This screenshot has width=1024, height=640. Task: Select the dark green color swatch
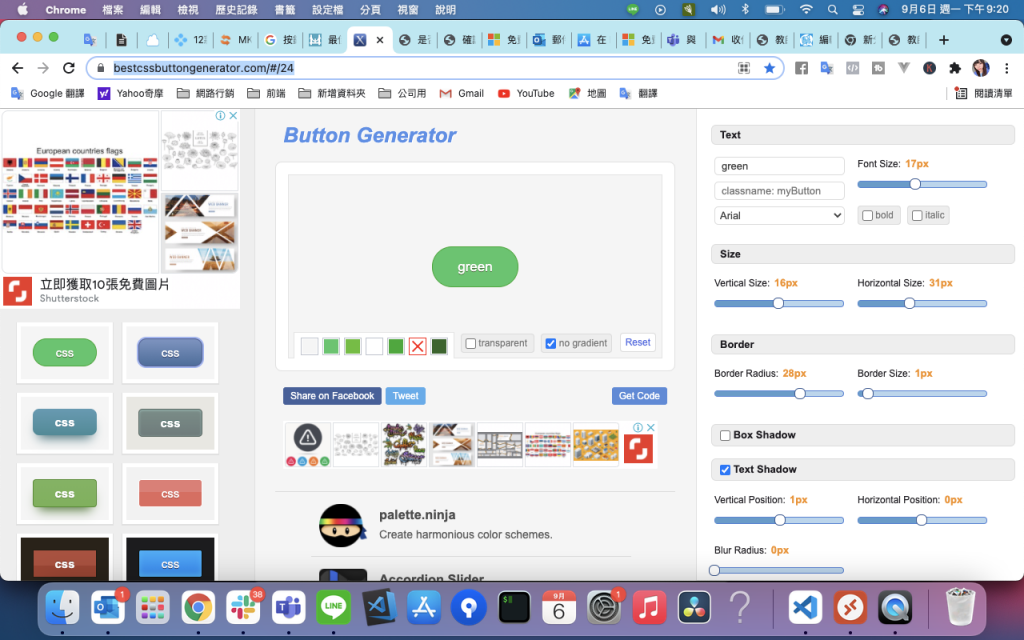(x=439, y=346)
